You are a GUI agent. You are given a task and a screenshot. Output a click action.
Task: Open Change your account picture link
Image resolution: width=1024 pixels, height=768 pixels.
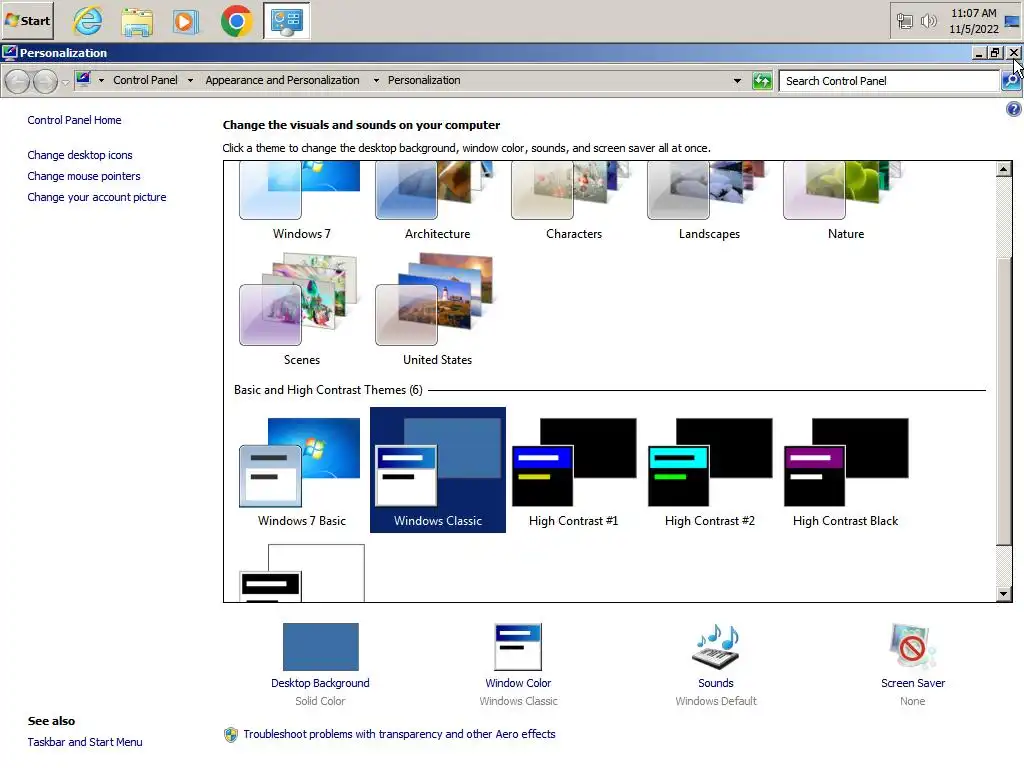tap(97, 197)
